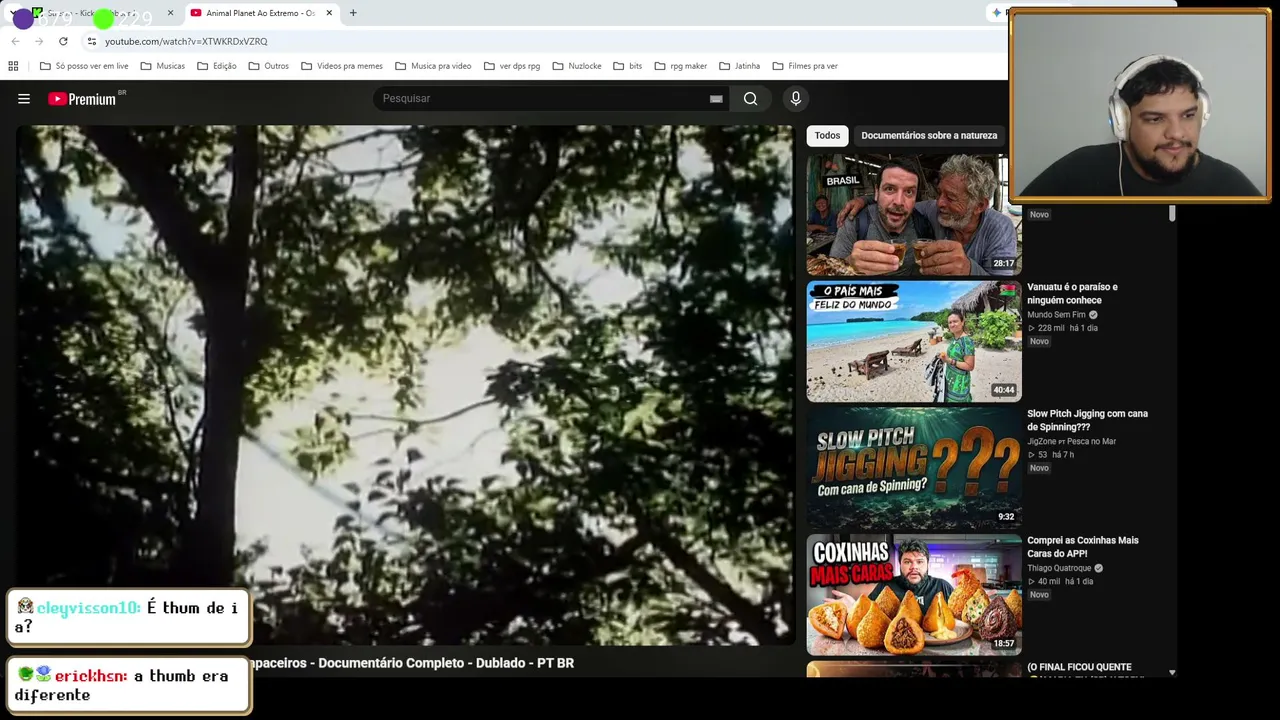This screenshot has height=720, width=1280.
Task: Open the Chrome apps grid shortcut
Action: point(13,66)
